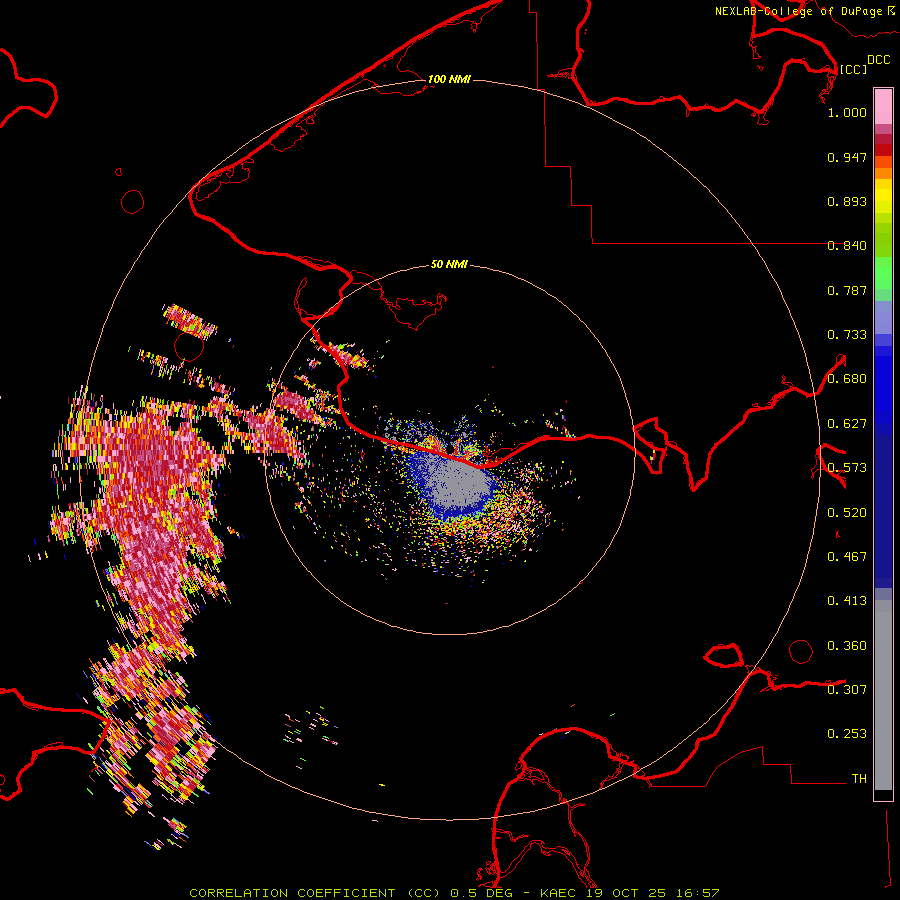The image size is (900, 900).
Task: Click the 0.893 legend value
Action: tap(847, 201)
